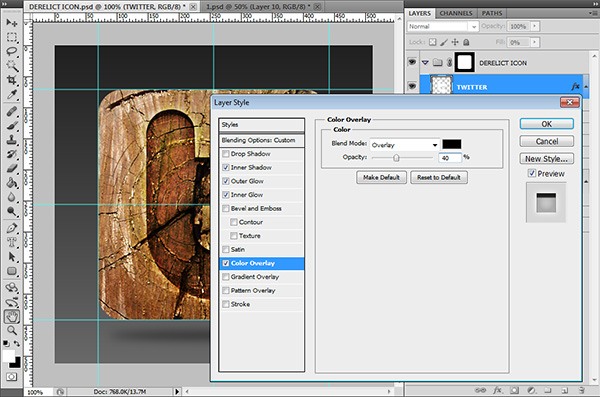
Task: Toggle Quick Mask mode icon
Action: (11, 377)
